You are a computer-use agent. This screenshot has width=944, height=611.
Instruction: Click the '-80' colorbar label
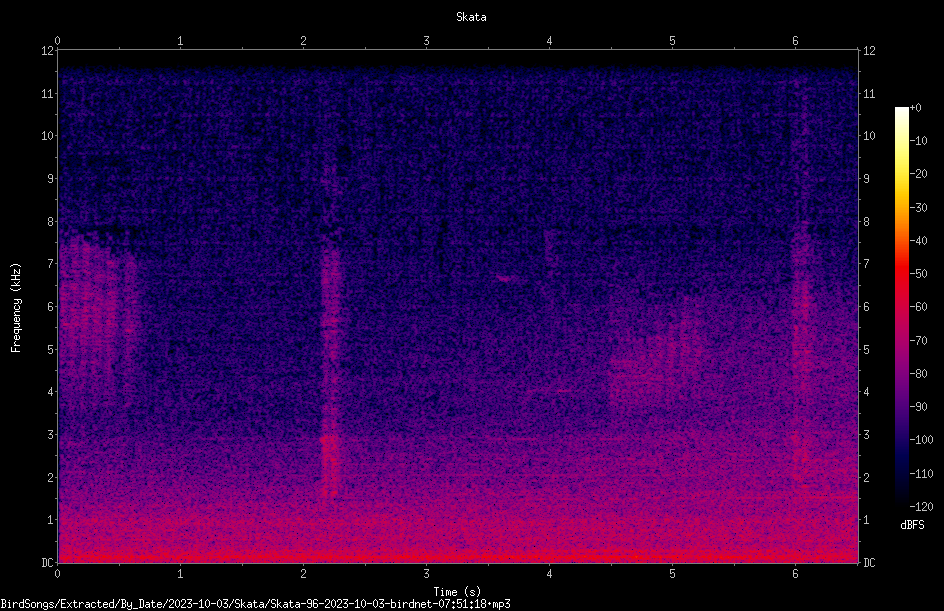tap(918, 374)
